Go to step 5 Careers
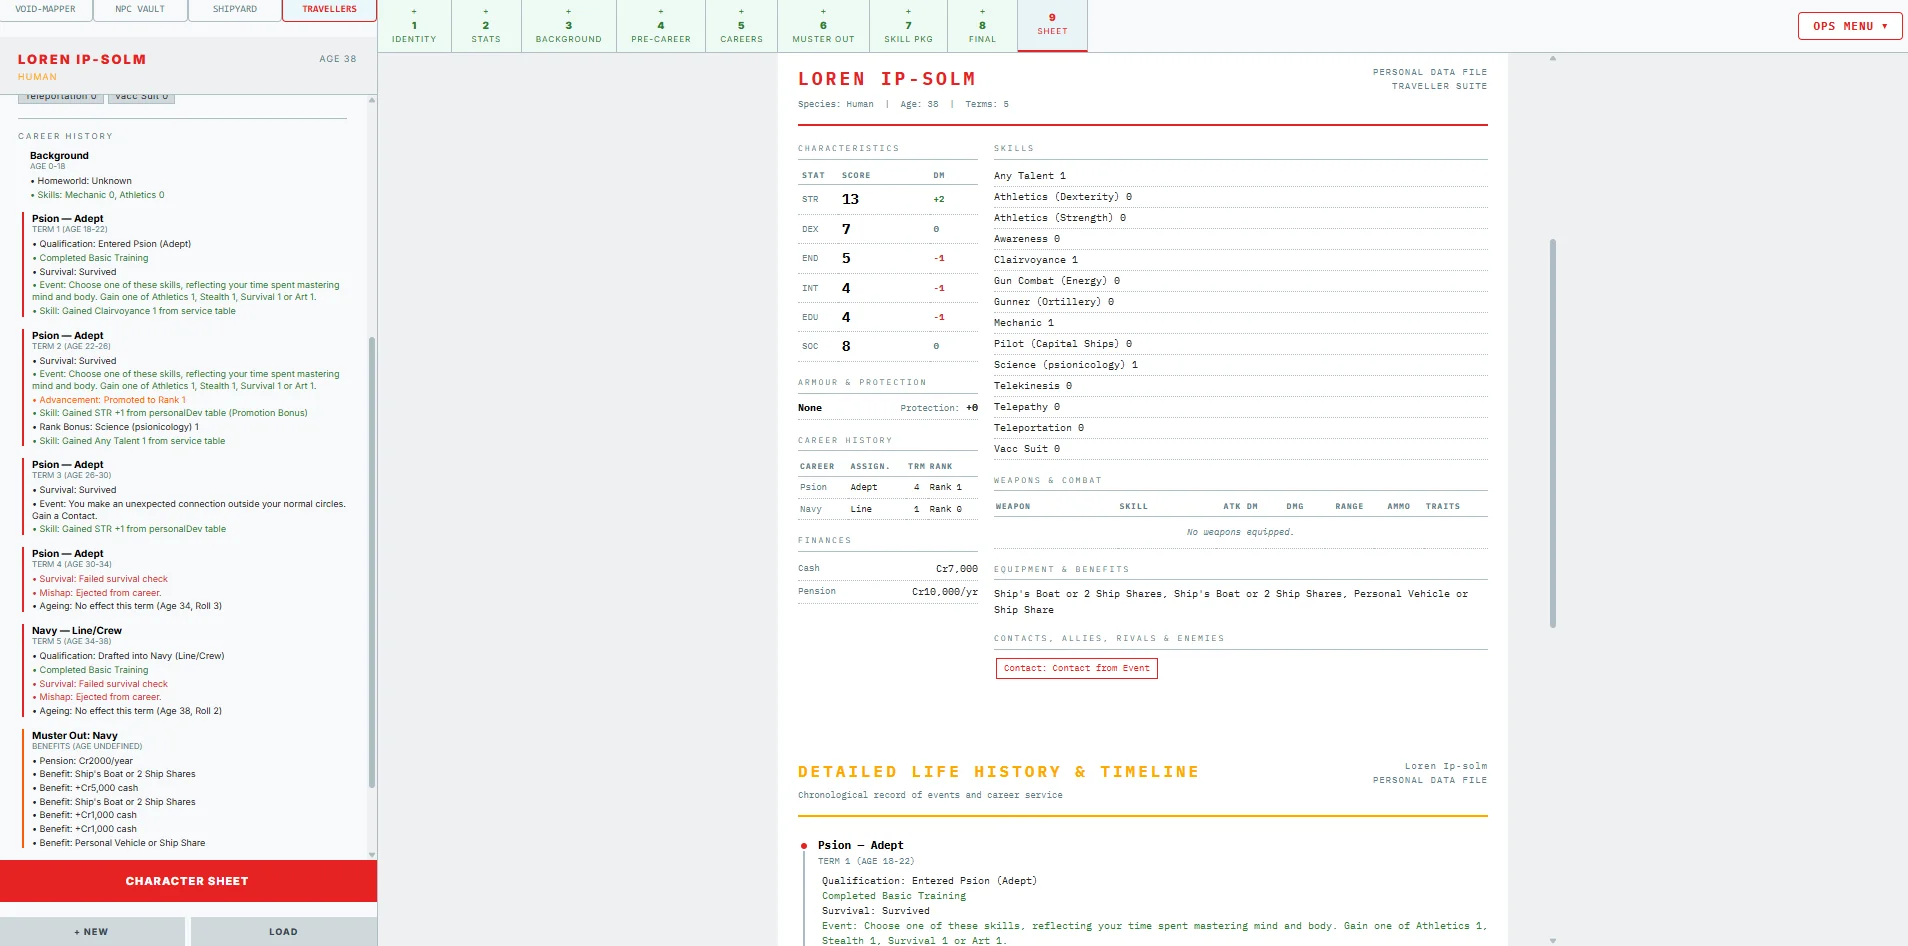The height and width of the screenshot is (946, 1908). pos(742,26)
